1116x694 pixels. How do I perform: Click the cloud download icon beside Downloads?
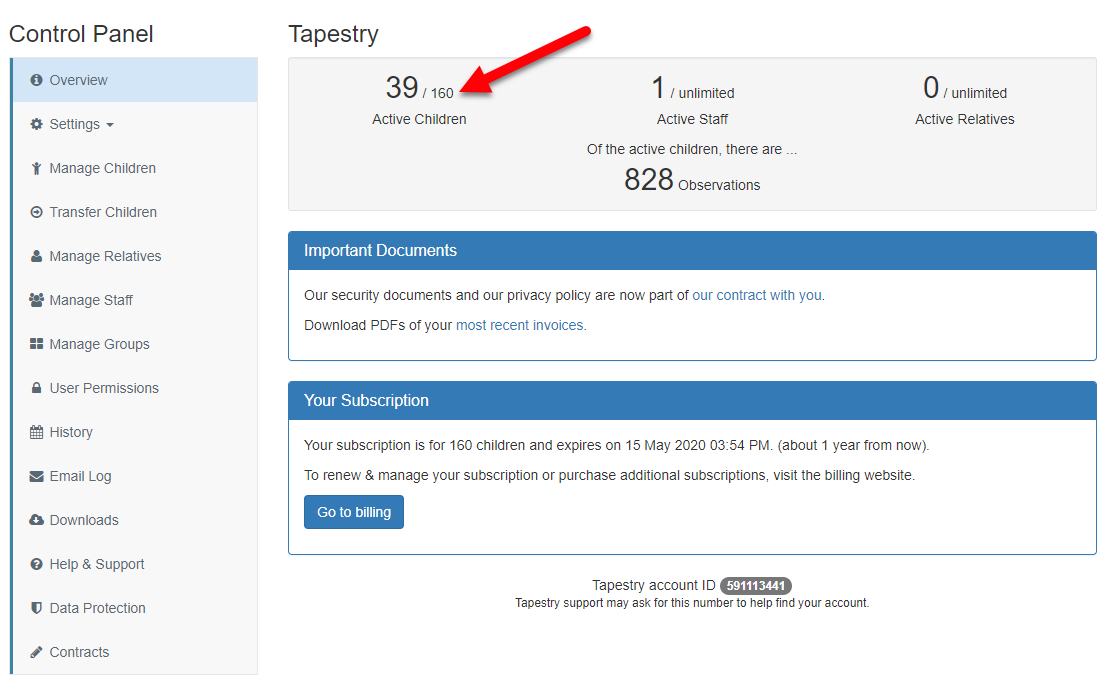(36, 520)
